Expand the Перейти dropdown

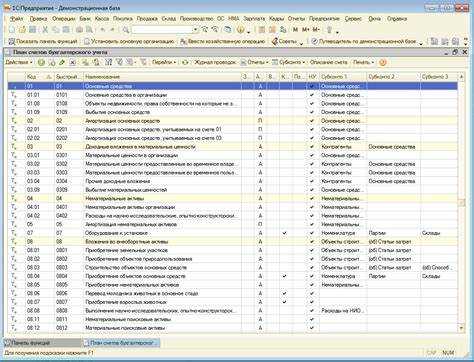point(164,62)
